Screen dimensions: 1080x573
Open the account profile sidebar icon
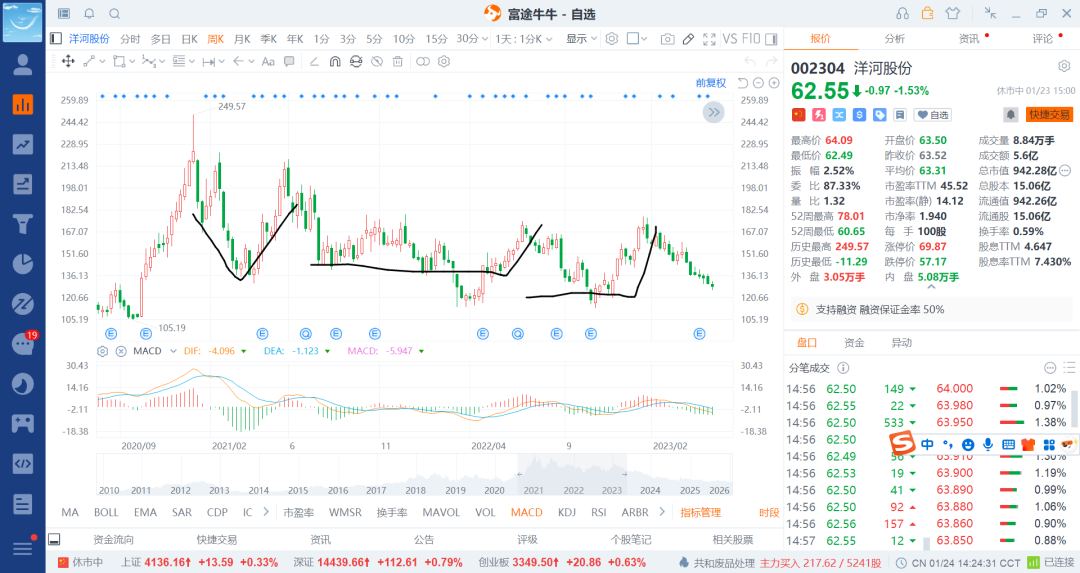[23, 65]
